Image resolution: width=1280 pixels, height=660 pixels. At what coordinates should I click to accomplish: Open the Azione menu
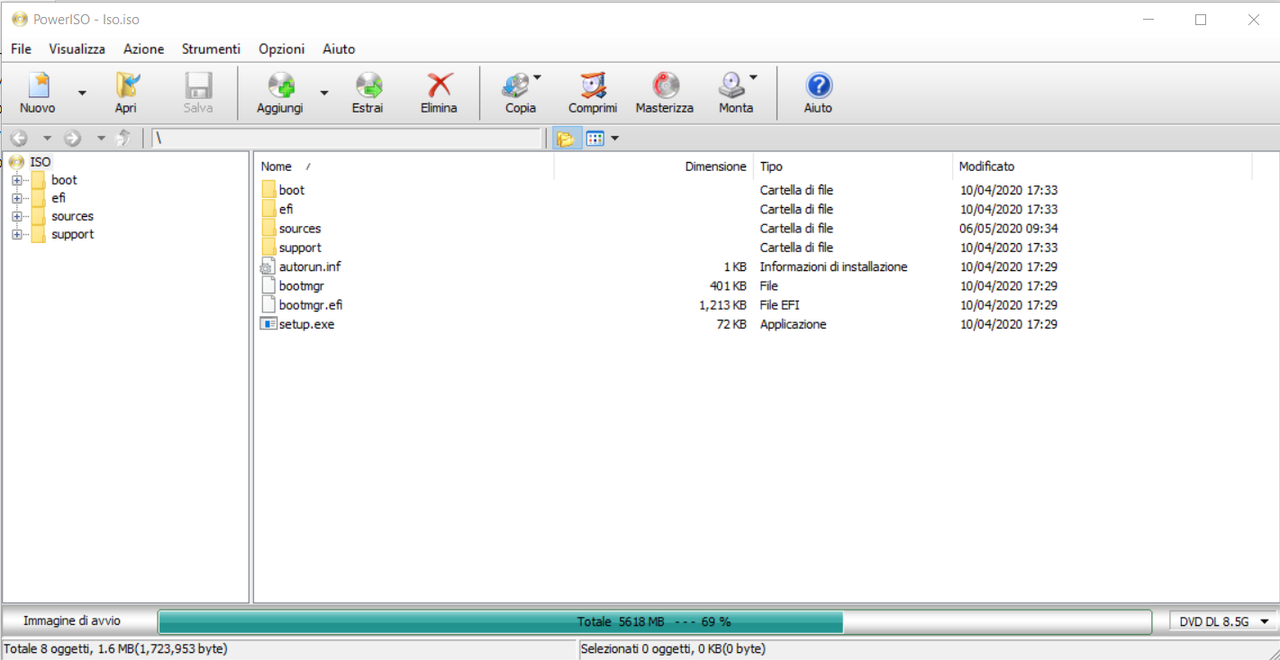click(x=144, y=48)
